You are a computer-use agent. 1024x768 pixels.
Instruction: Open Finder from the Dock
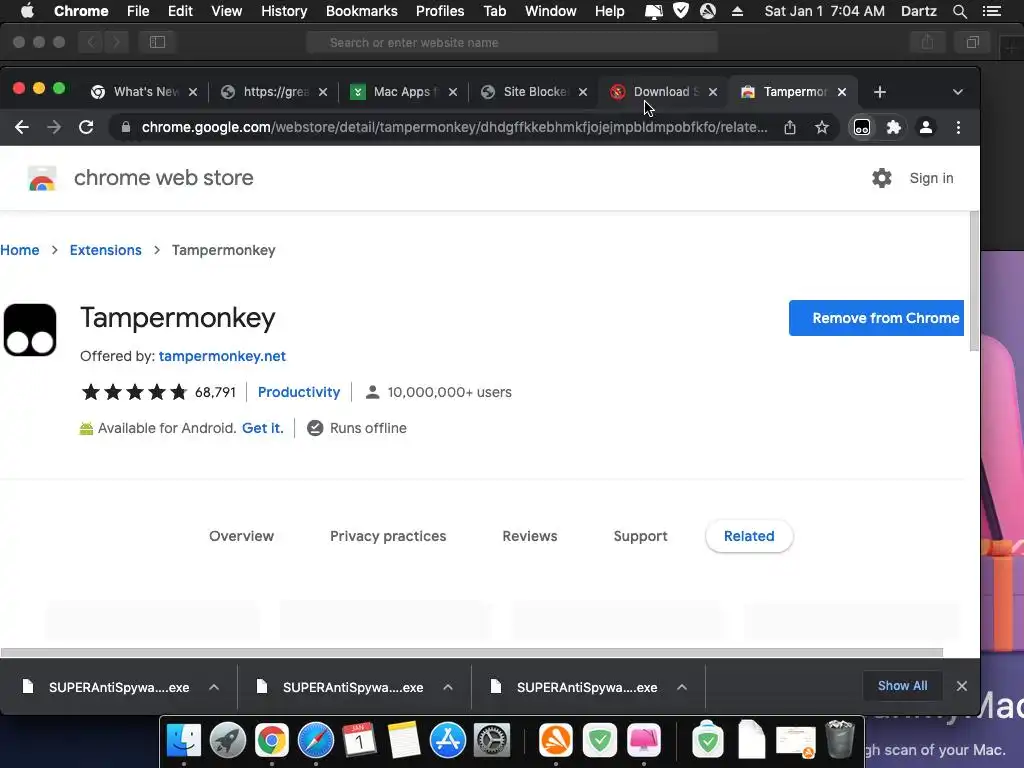pos(184,741)
